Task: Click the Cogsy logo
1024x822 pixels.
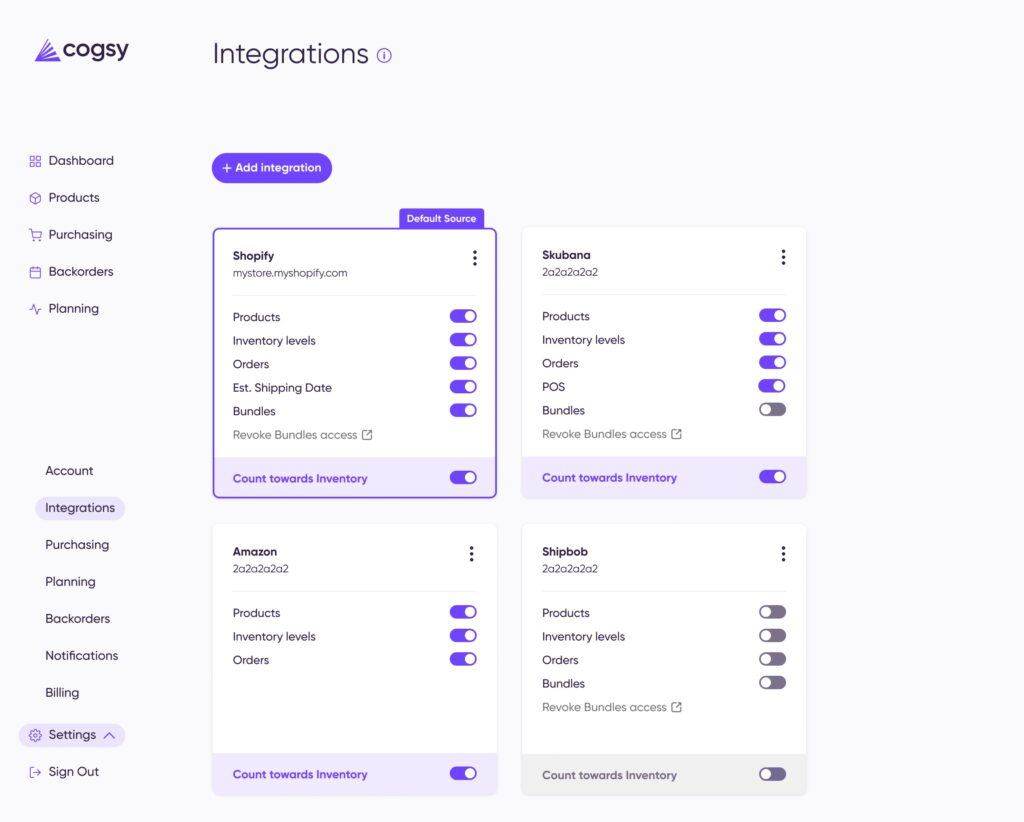Action: click(82, 50)
